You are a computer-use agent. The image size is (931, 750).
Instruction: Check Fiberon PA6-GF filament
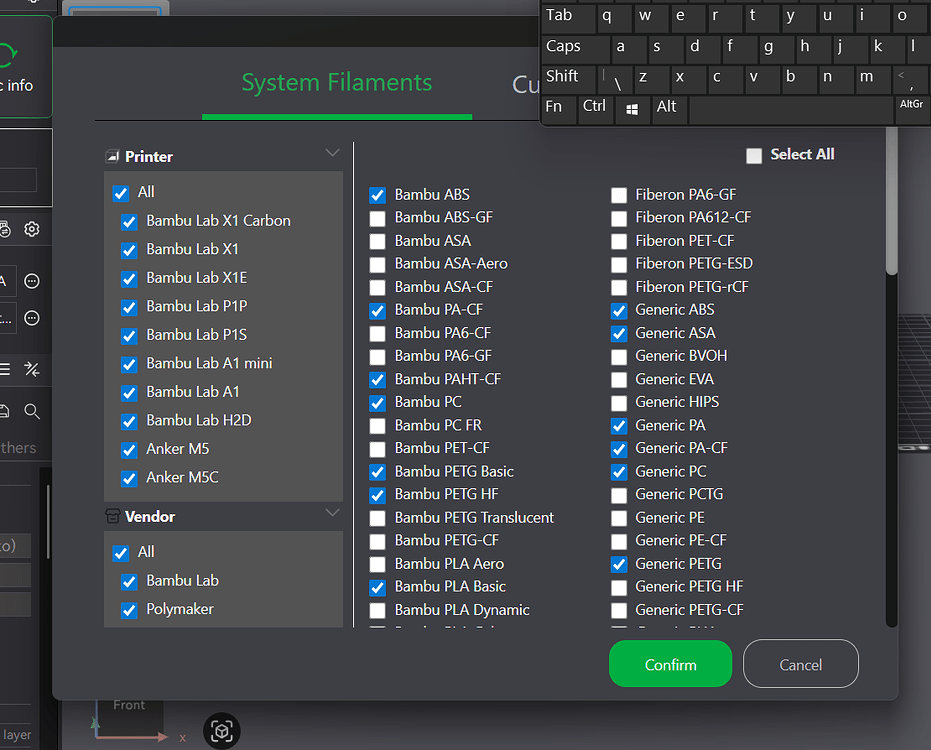pyautogui.click(x=619, y=195)
